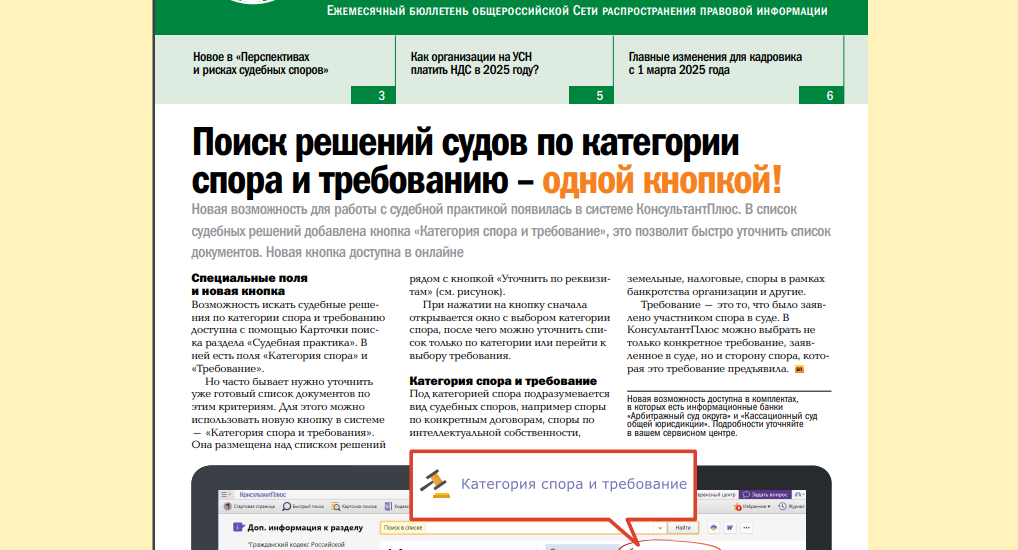Viewport: 1018px width, 550px height.
Task: Click 'Гражданский кодекс Российской' entry in window
Action: tap(296, 545)
